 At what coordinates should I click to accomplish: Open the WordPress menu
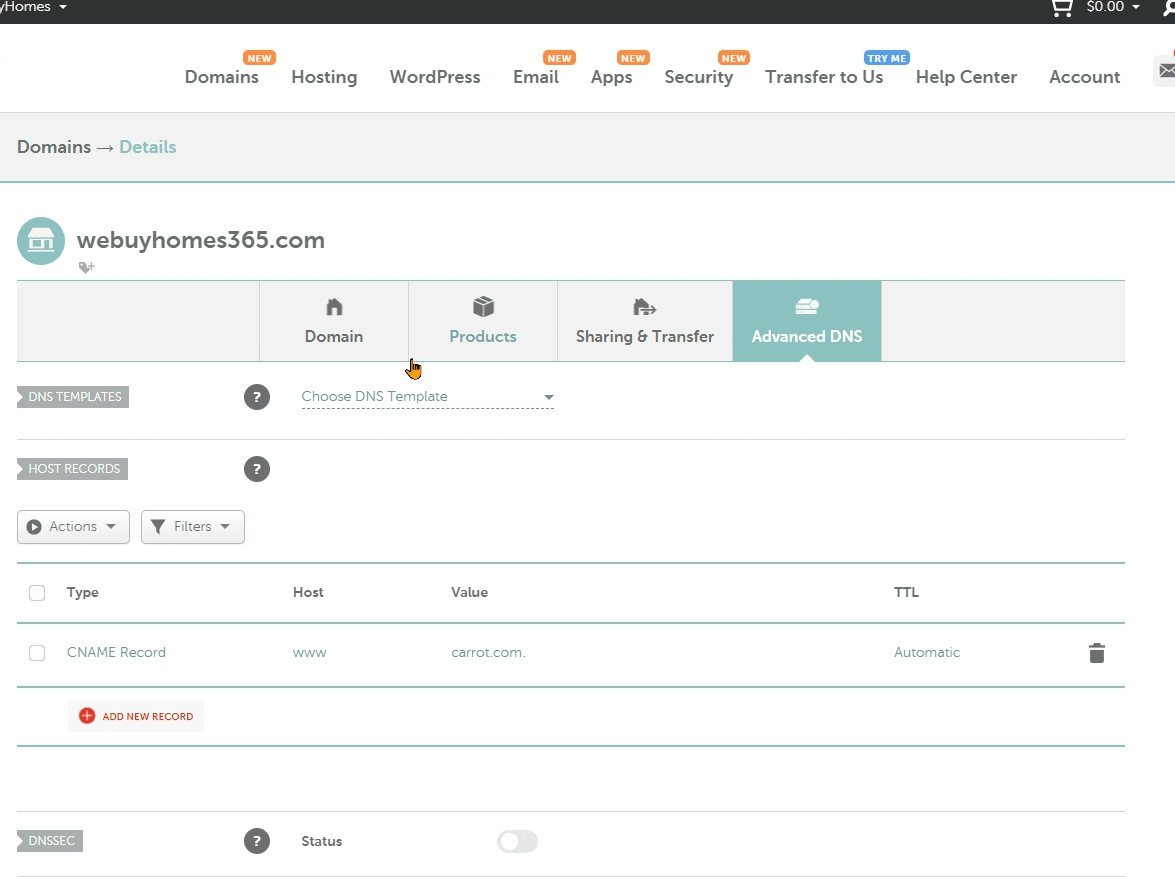(x=435, y=76)
